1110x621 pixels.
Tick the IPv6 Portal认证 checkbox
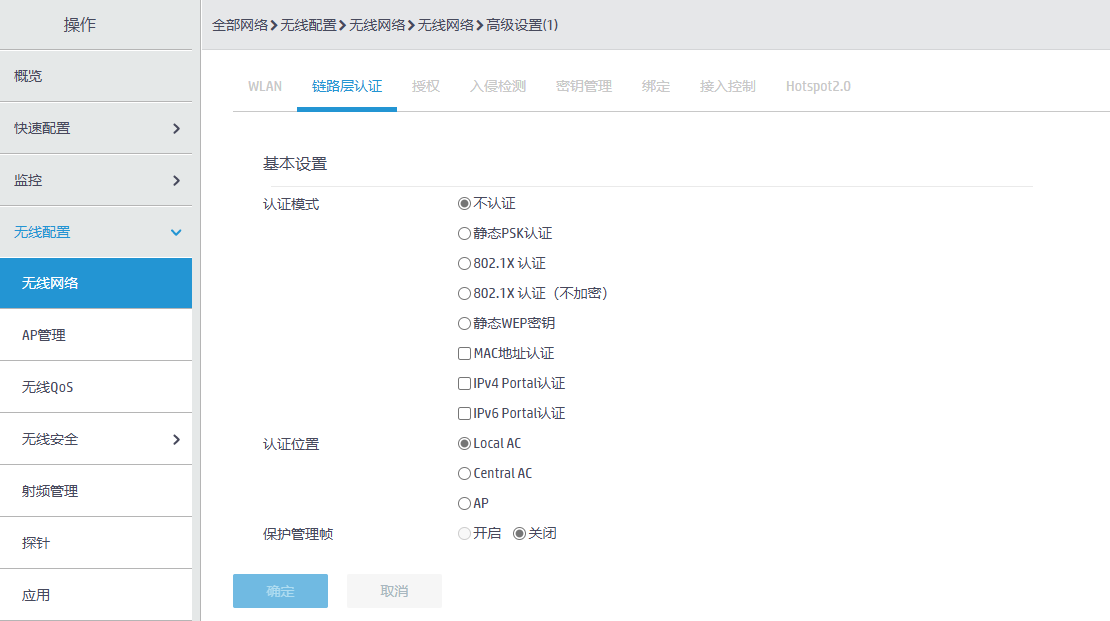(464, 414)
